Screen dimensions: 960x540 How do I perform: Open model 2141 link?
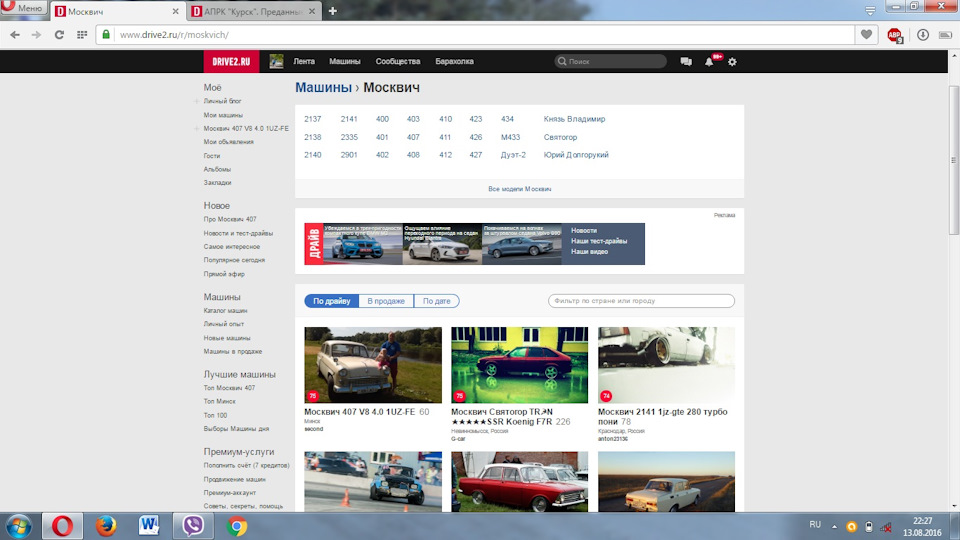[x=349, y=119]
